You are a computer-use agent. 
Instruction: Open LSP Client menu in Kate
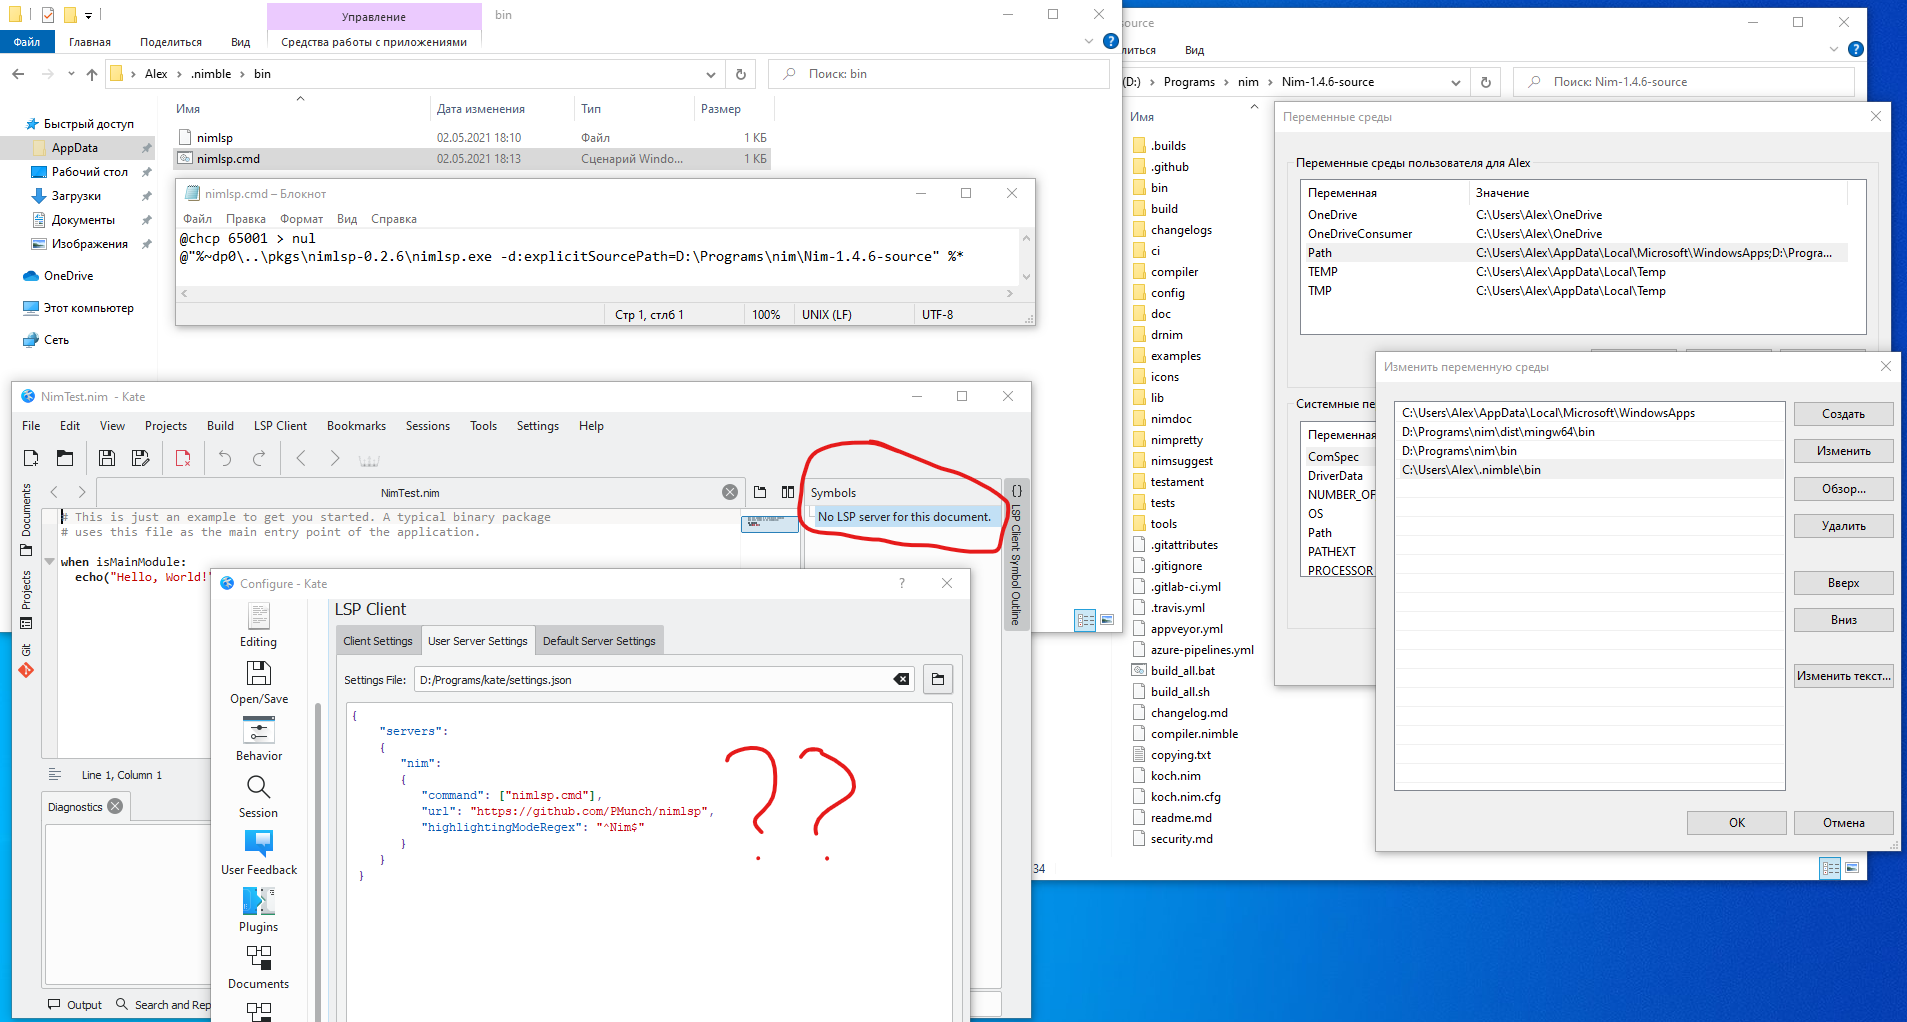[280, 425]
